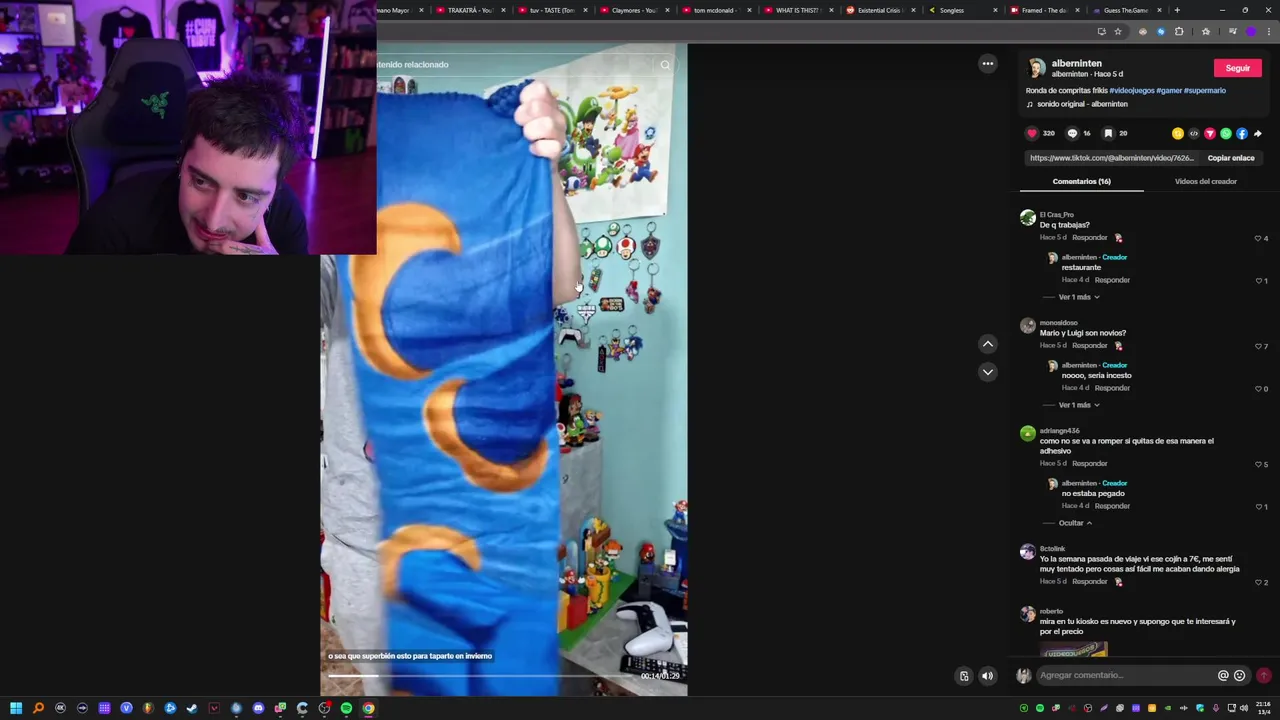Open more share options arrow

(x=1257, y=133)
